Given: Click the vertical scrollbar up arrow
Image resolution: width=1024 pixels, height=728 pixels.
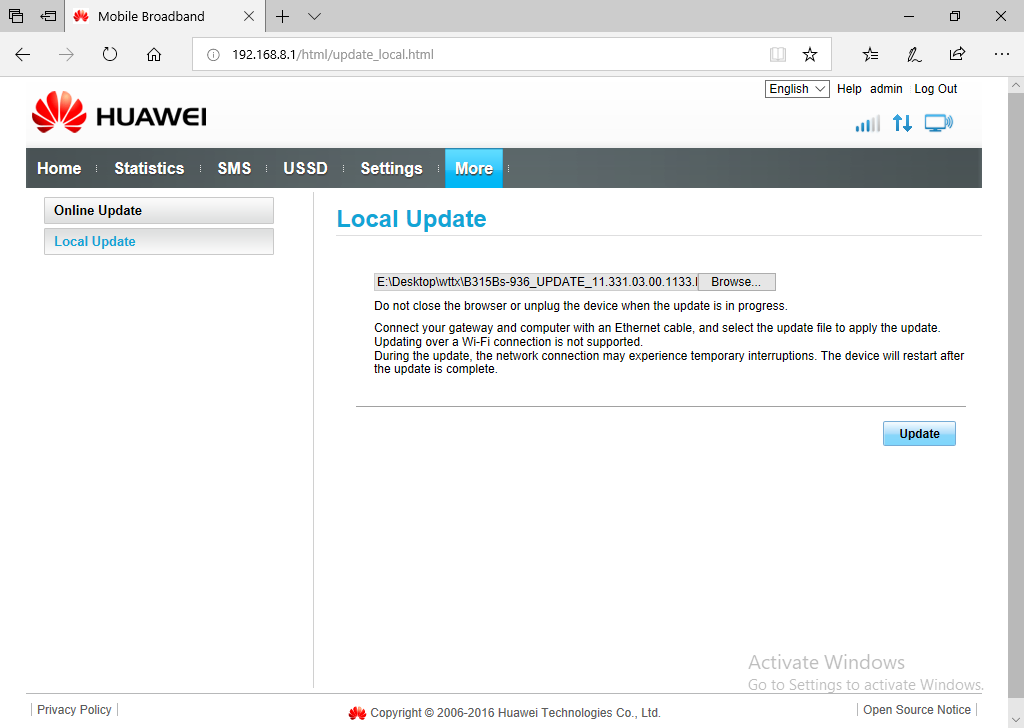Looking at the screenshot, I should (x=1016, y=85).
